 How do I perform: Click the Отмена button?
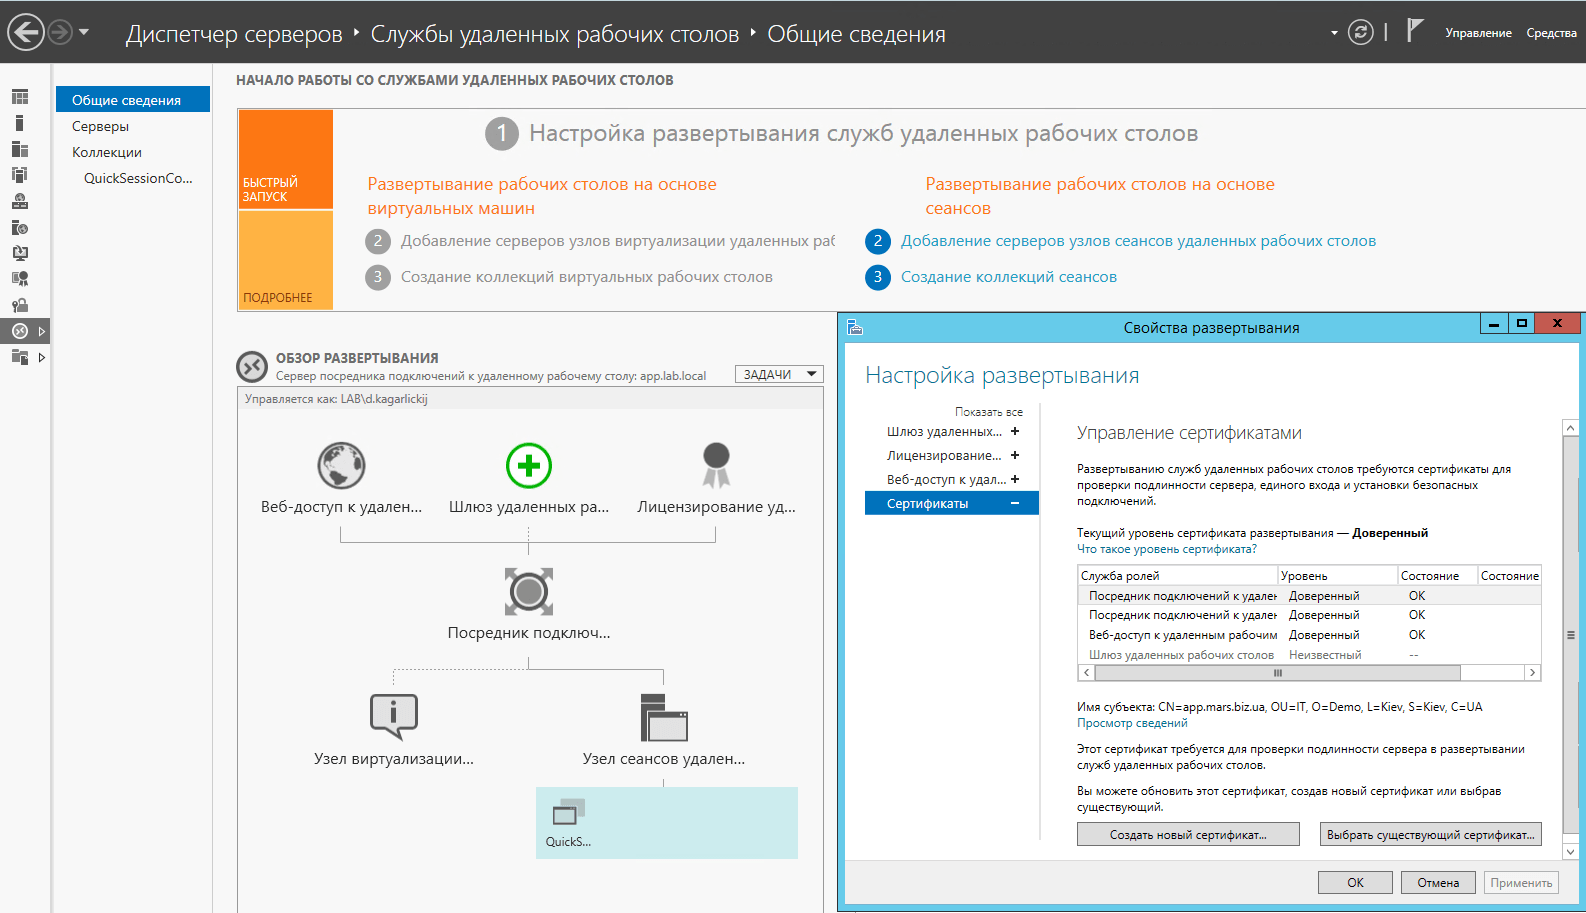pyautogui.click(x=1438, y=882)
